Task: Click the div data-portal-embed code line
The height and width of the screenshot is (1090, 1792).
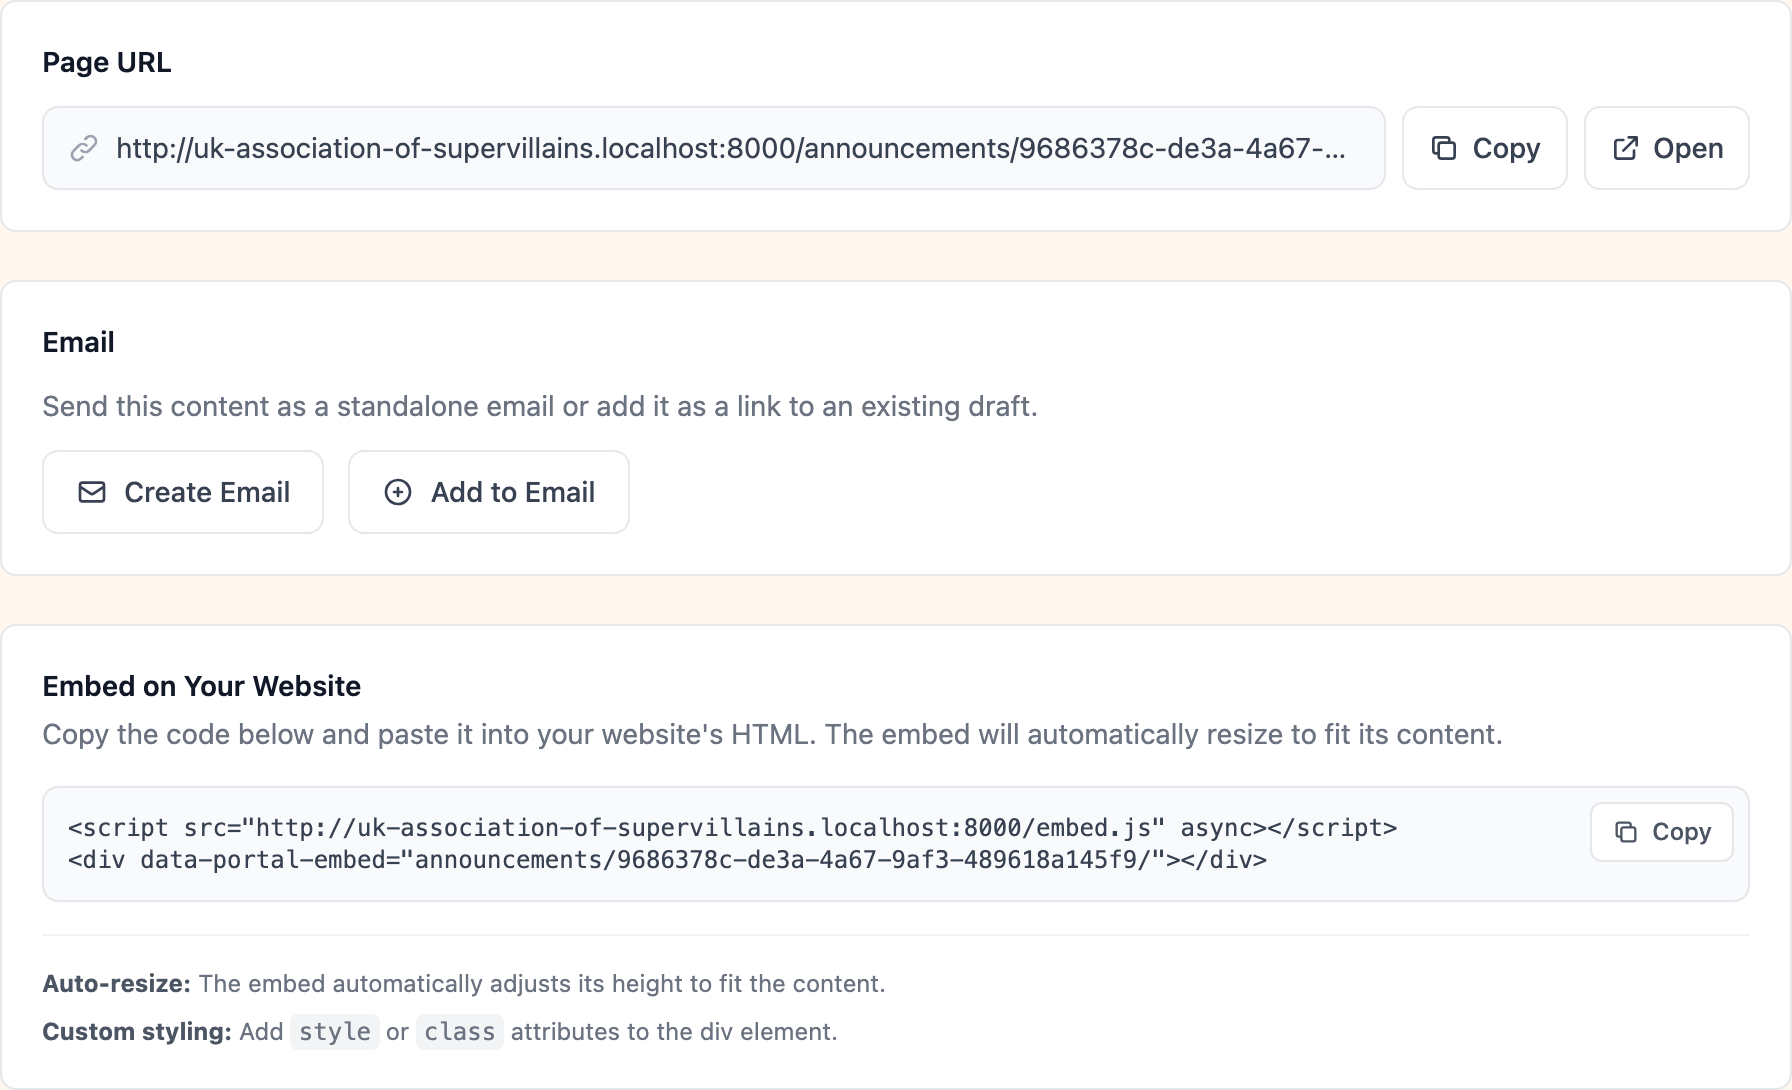Action: click(x=667, y=860)
